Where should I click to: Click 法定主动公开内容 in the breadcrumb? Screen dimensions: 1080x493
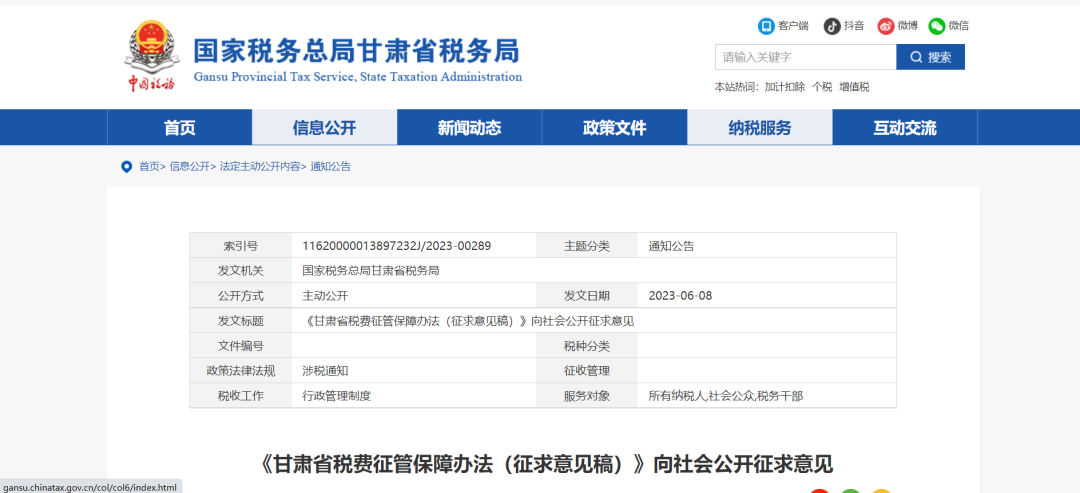(260, 167)
